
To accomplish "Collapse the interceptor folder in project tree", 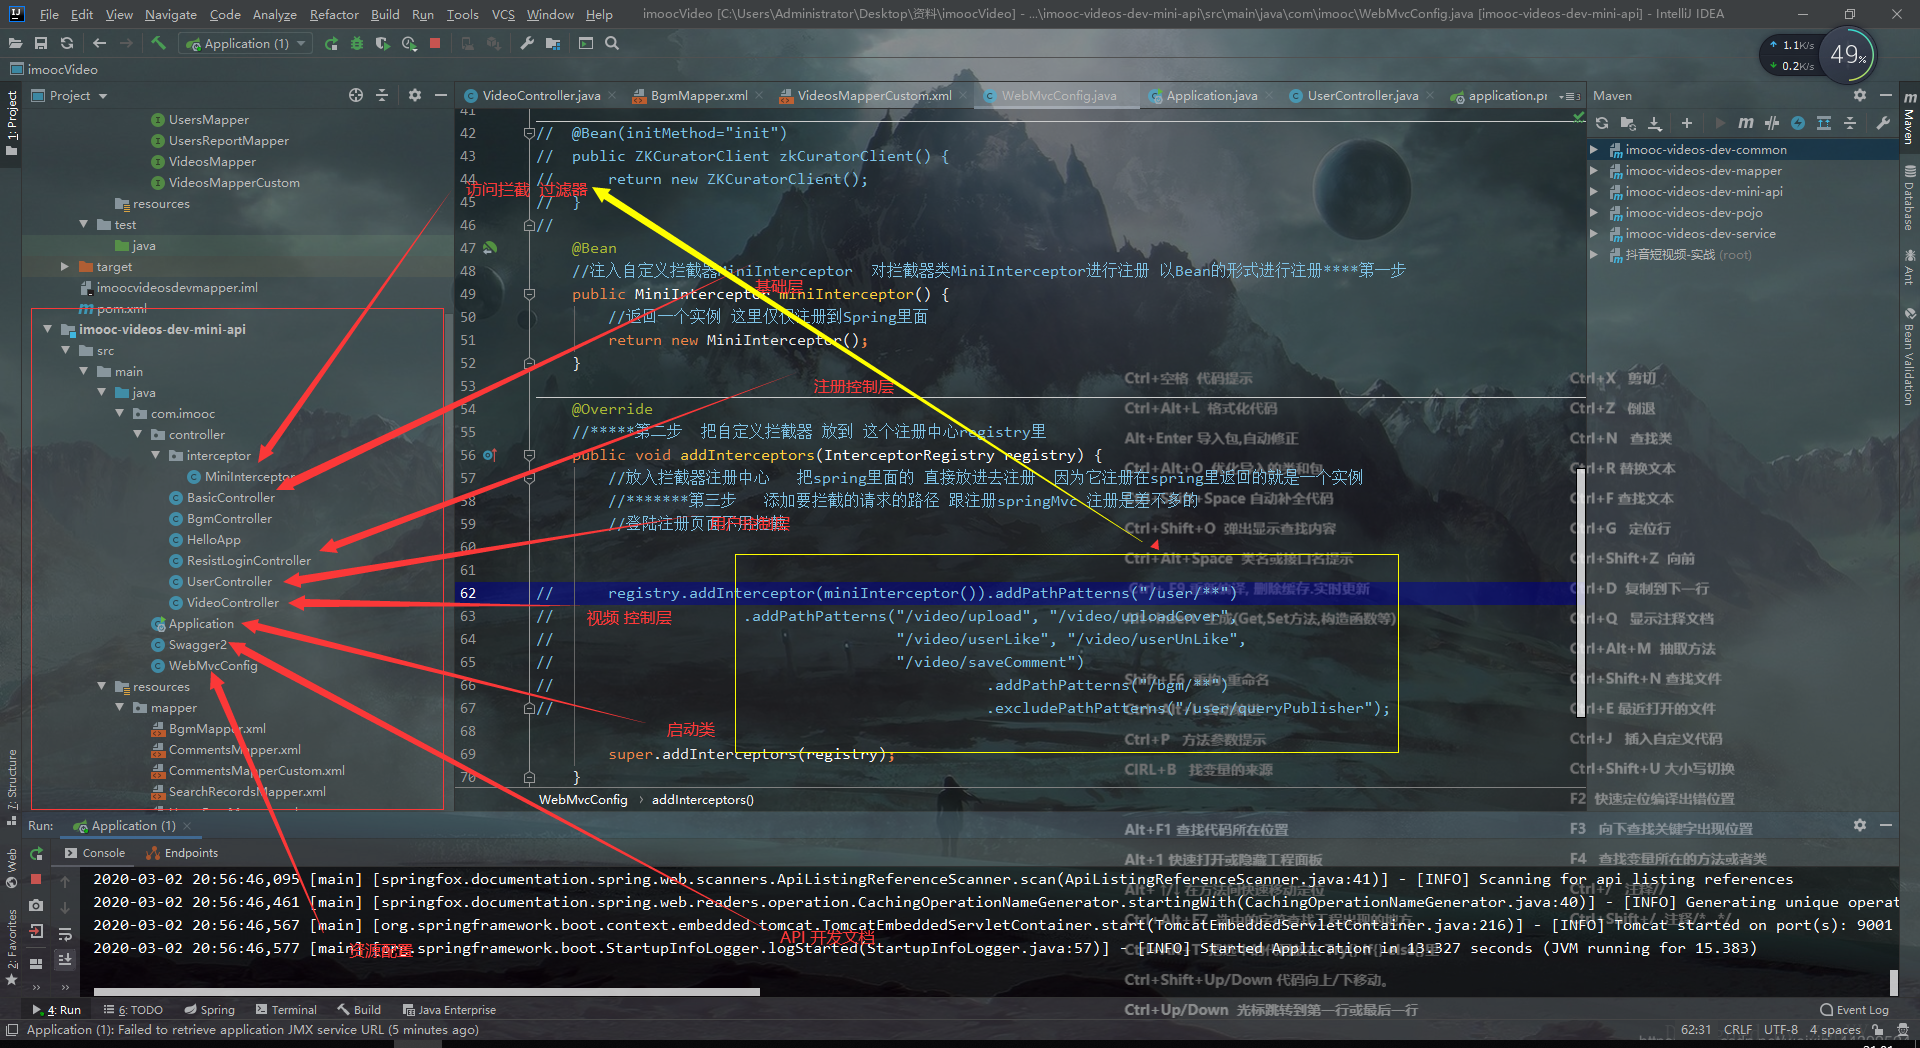I will 156,456.
